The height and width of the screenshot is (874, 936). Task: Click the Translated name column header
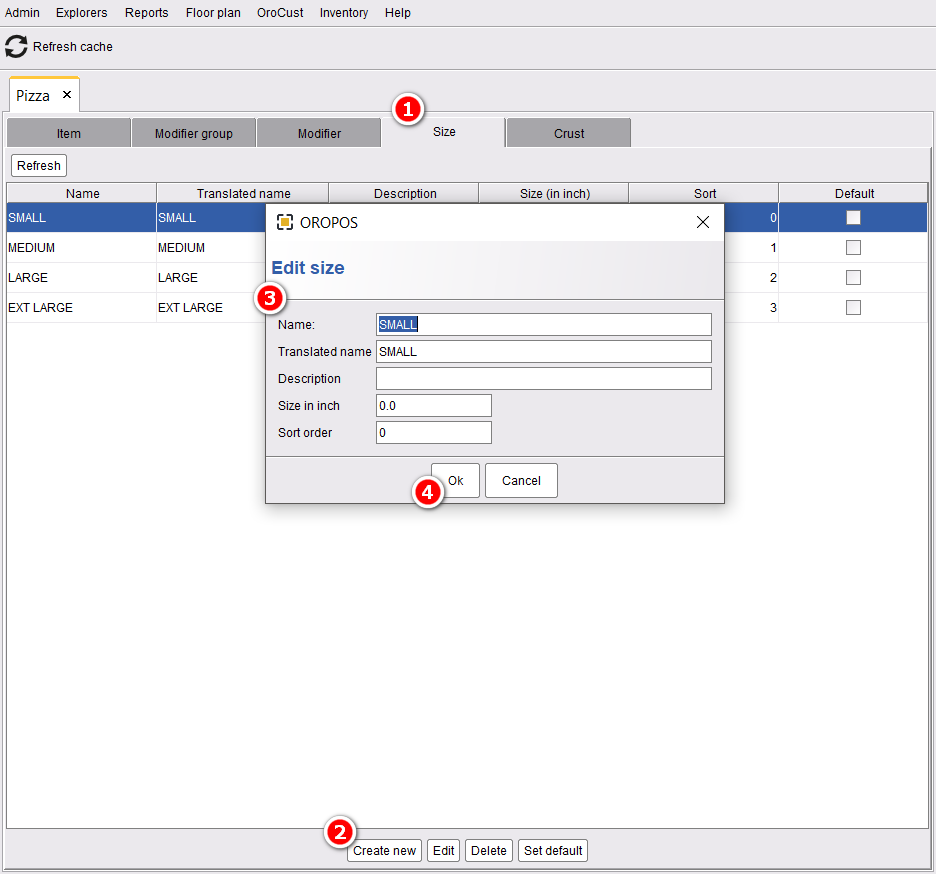(x=244, y=193)
